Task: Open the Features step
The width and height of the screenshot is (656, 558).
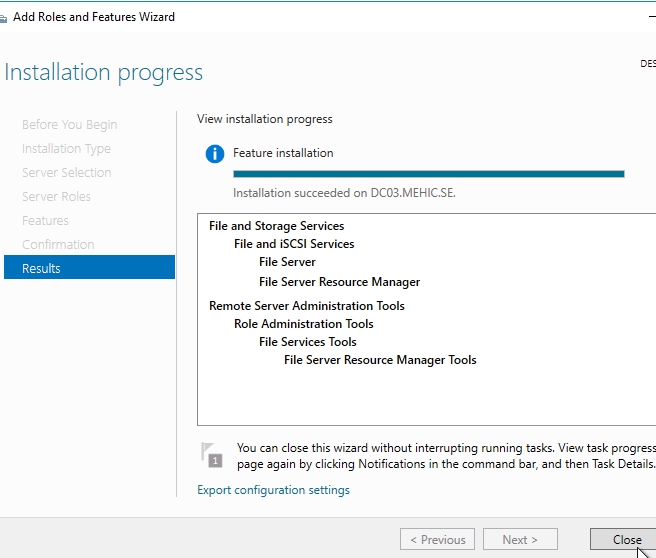Action: click(x=45, y=221)
